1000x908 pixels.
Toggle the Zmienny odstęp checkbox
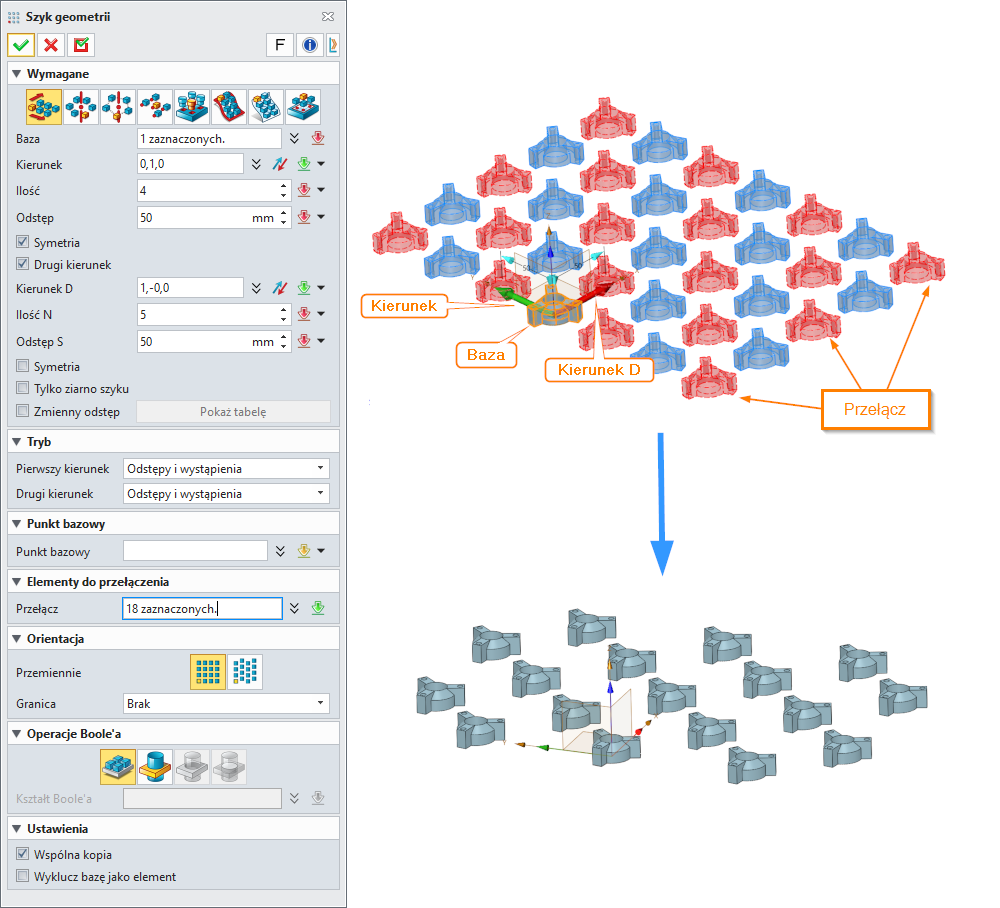[23, 412]
